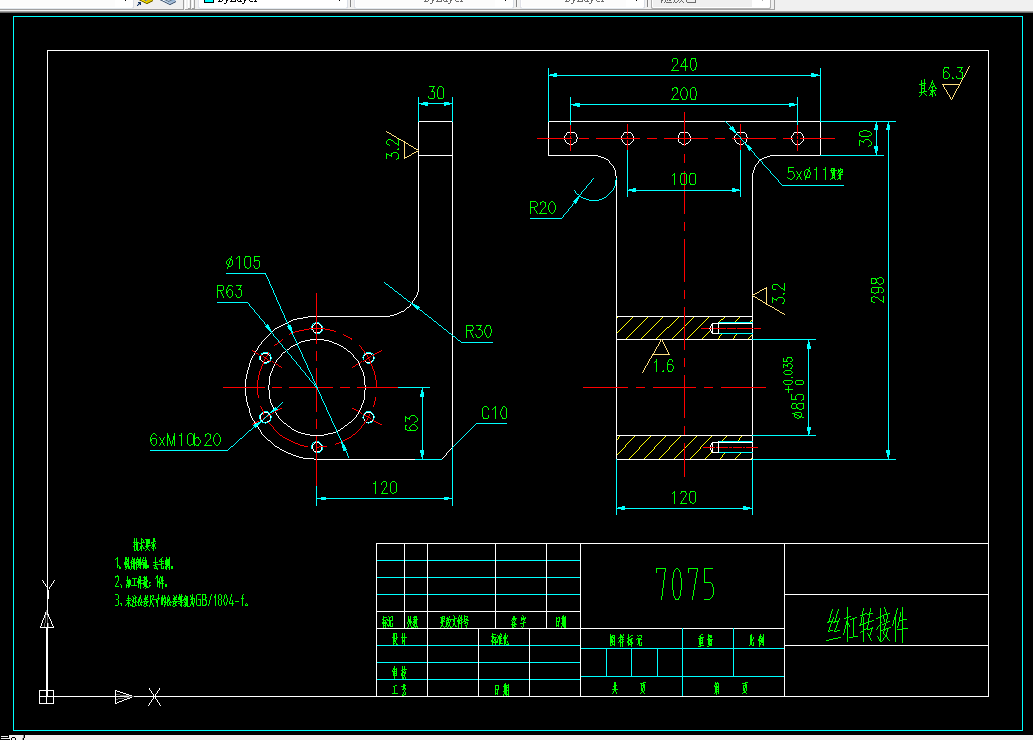Select the R63 radius label
Viewport: 1033px width, 740px height.
[229, 292]
